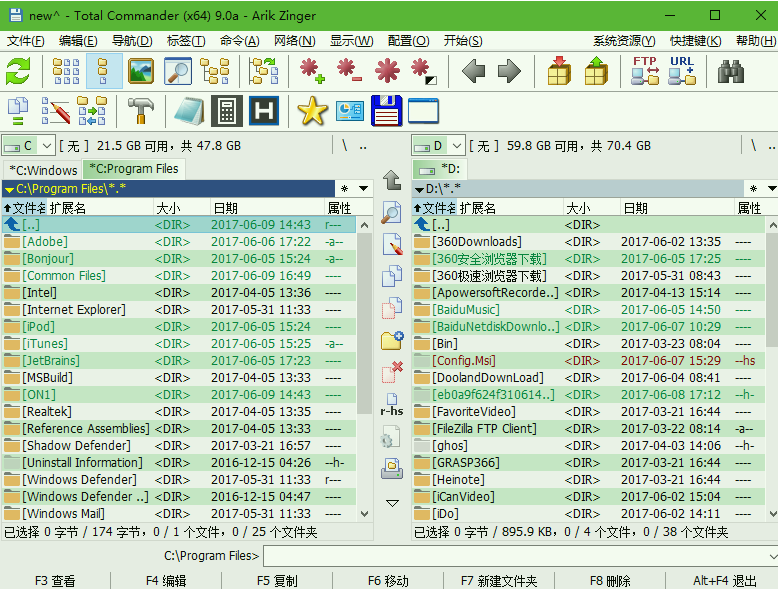Click the black H icon

pyautogui.click(x=263, y=111)
